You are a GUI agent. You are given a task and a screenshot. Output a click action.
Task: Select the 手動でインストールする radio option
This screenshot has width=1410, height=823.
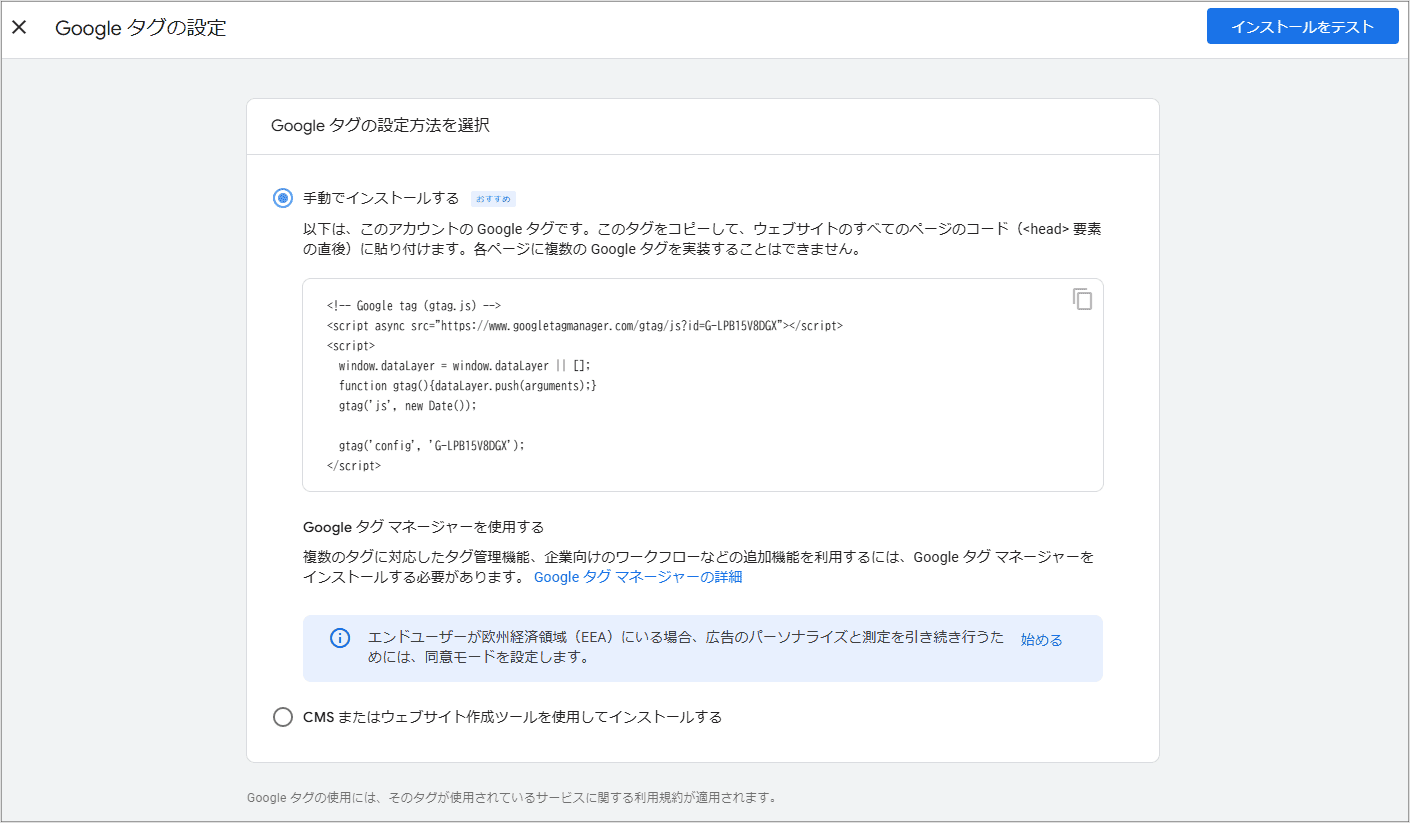[x=283, y=198]
